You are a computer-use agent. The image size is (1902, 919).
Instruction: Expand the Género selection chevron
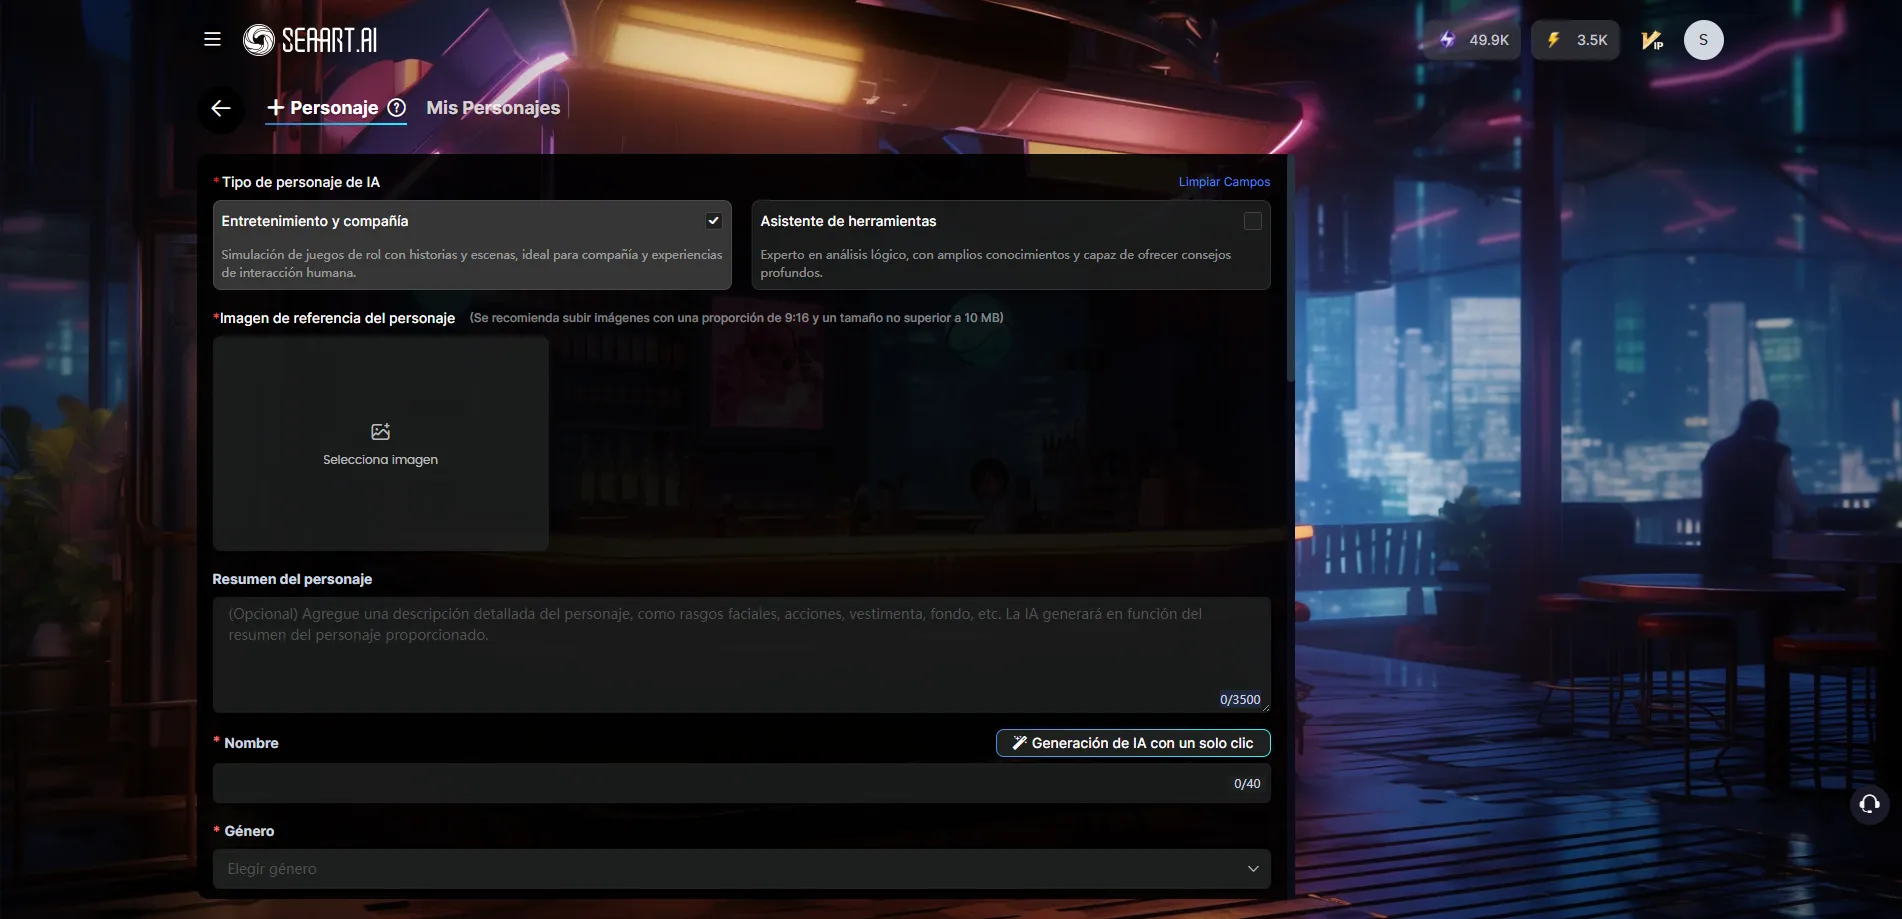(x=1252, y=869)
